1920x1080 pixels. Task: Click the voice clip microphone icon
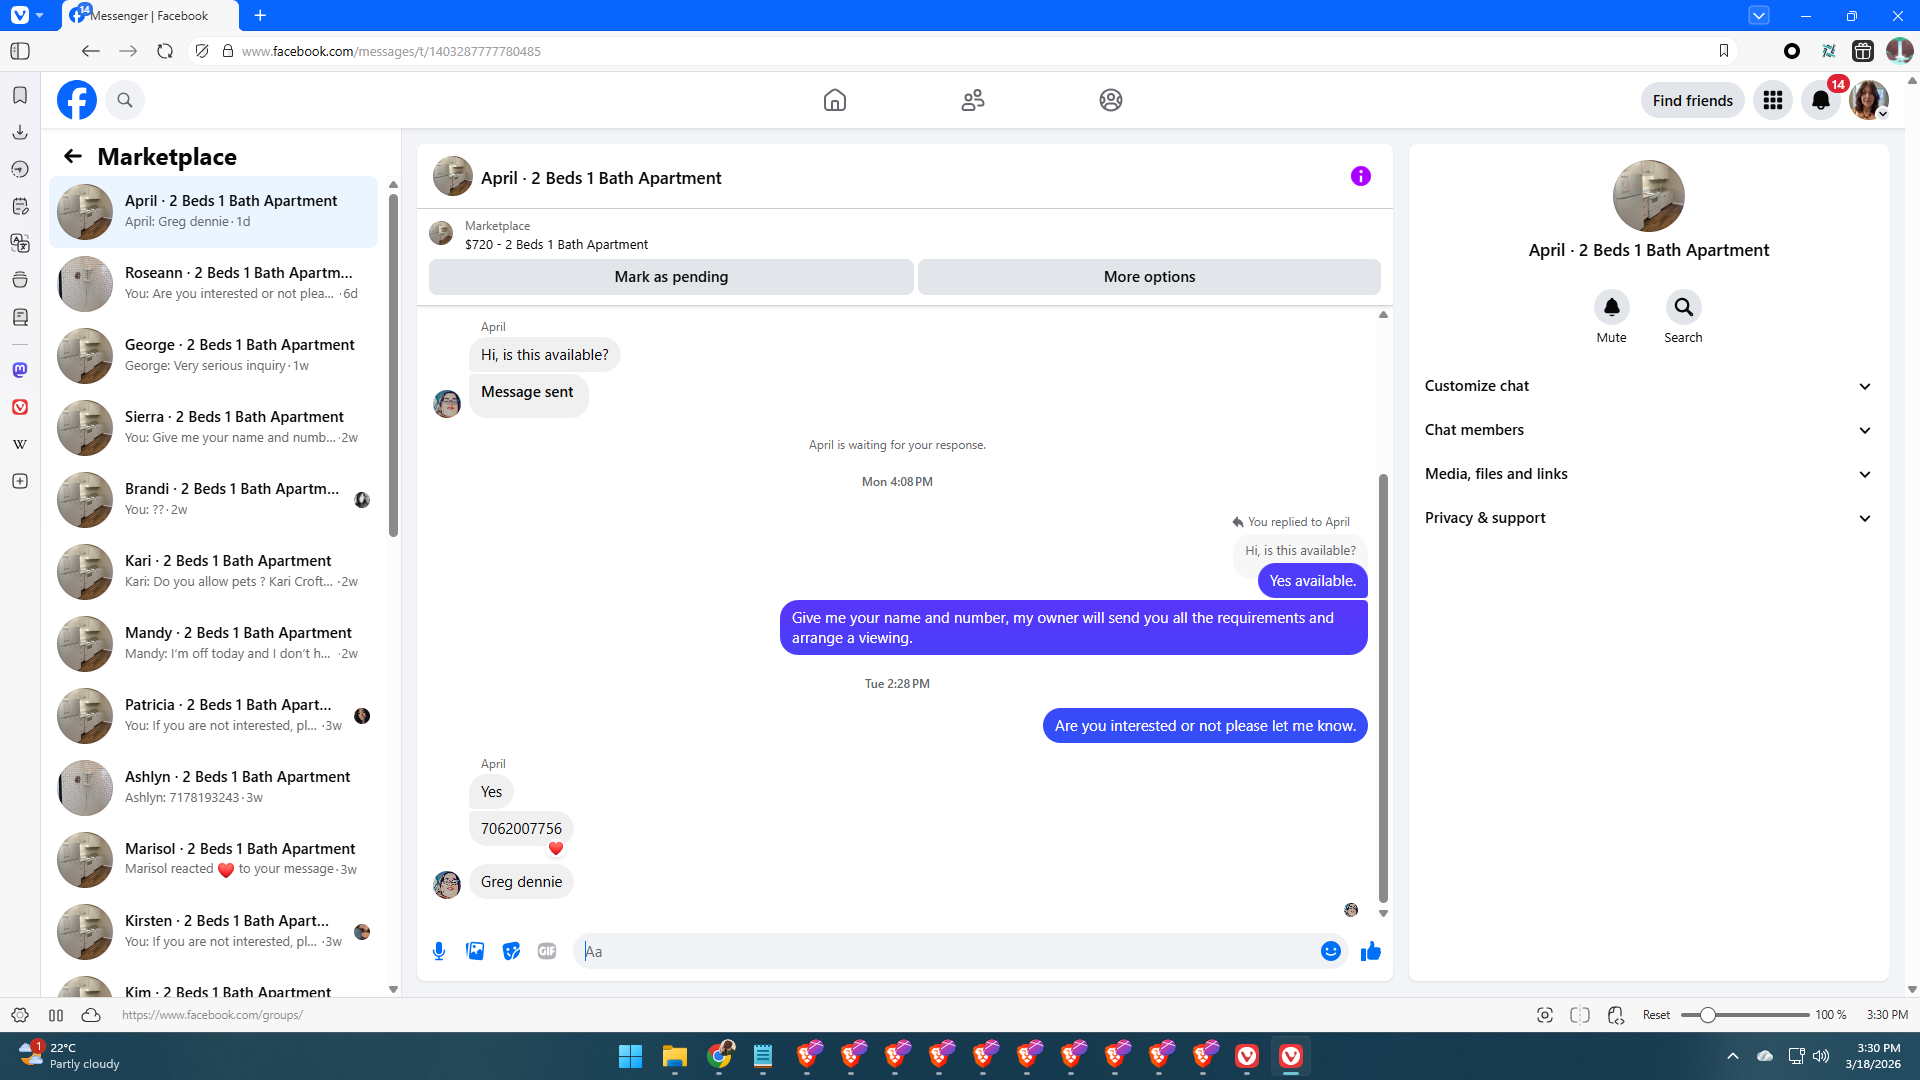click(438, 951)
